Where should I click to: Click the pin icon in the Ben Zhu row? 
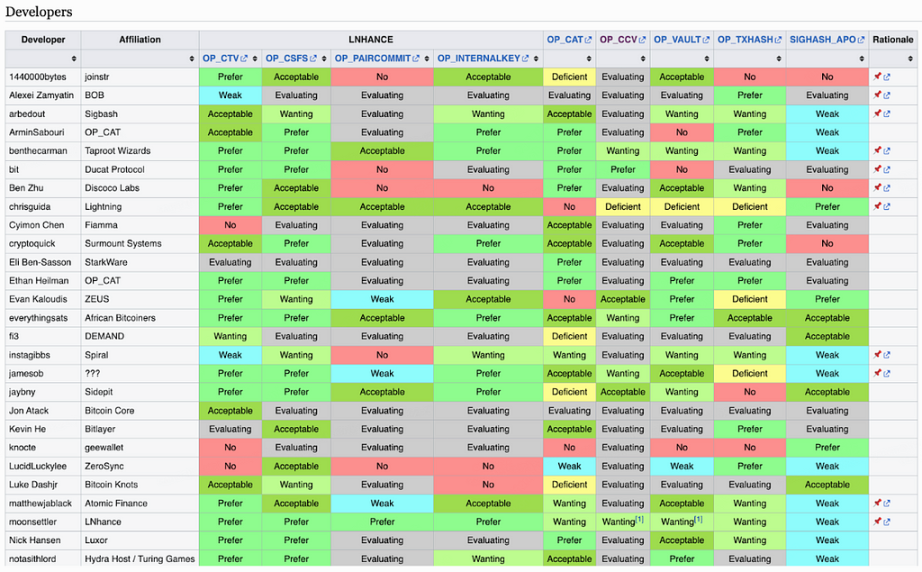pyautogui.click(x=877, y=188)
